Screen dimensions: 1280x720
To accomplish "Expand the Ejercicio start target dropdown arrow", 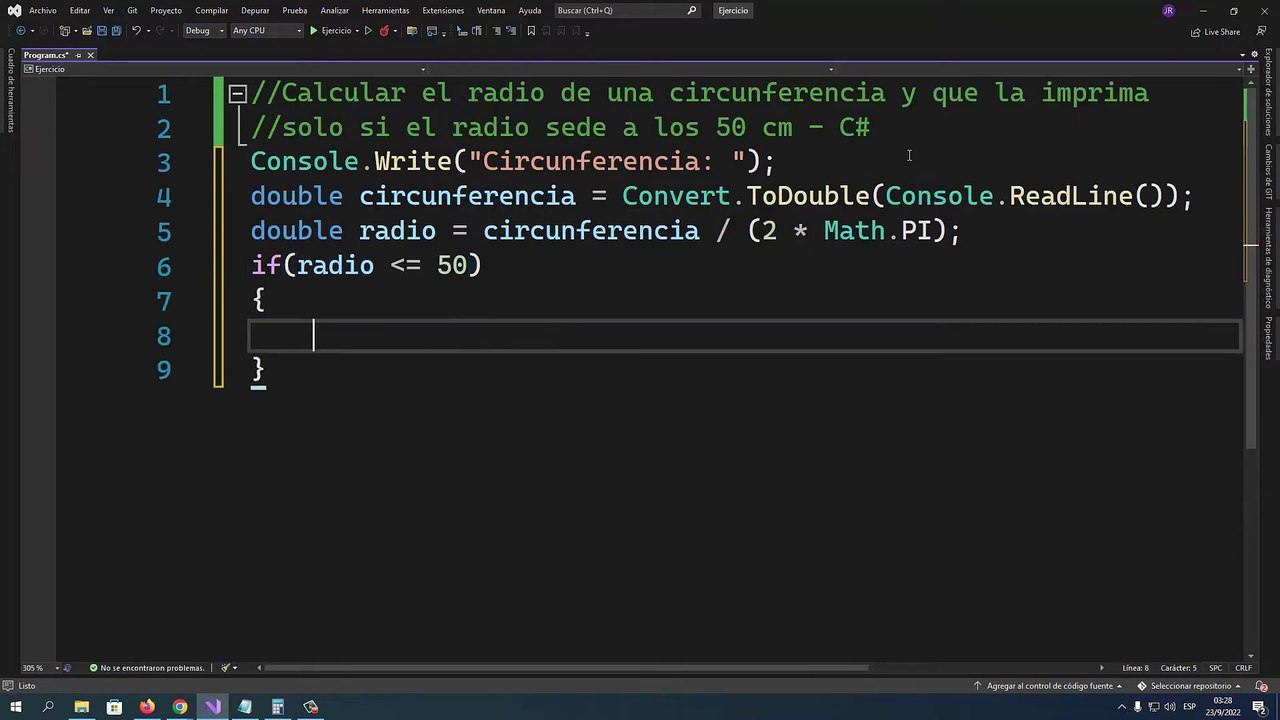I will 357,31.
